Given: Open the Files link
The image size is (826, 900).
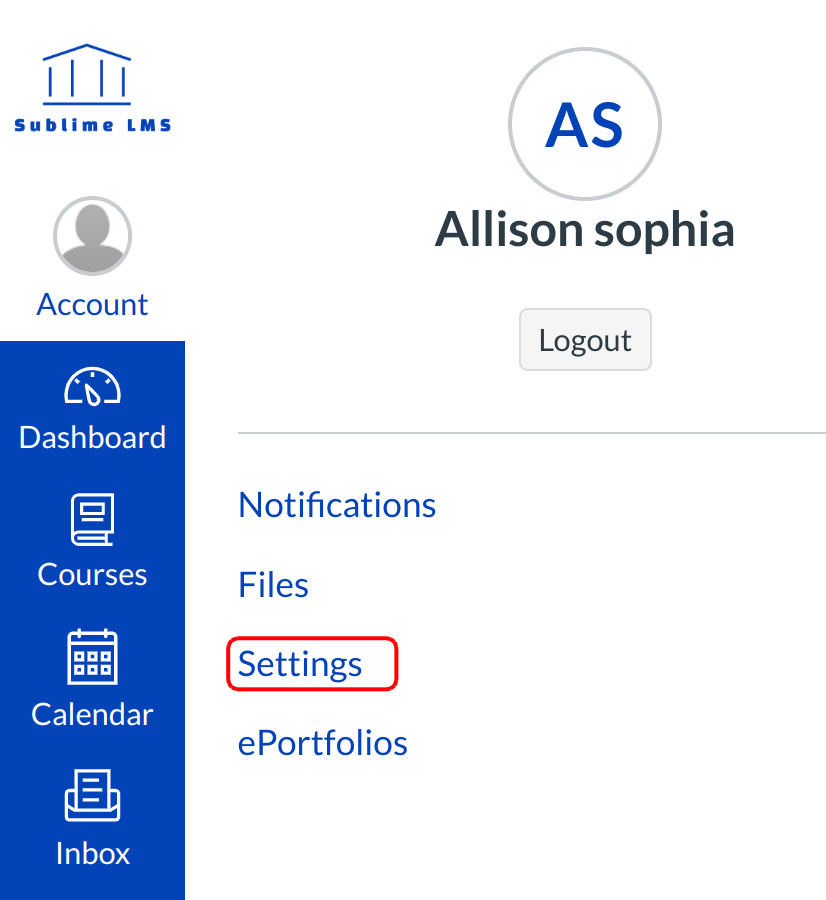Looking at the screenshot, I should [273, 585].
